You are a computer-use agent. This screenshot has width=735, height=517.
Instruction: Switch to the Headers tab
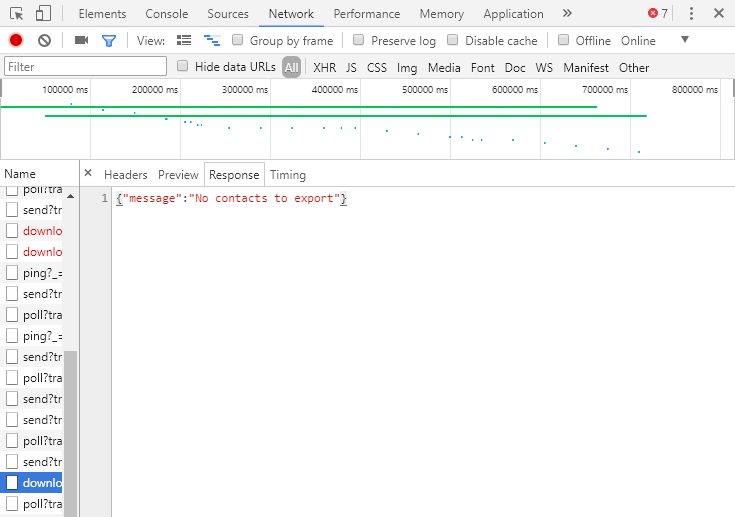pyautogui.click(x=125, y=175)
